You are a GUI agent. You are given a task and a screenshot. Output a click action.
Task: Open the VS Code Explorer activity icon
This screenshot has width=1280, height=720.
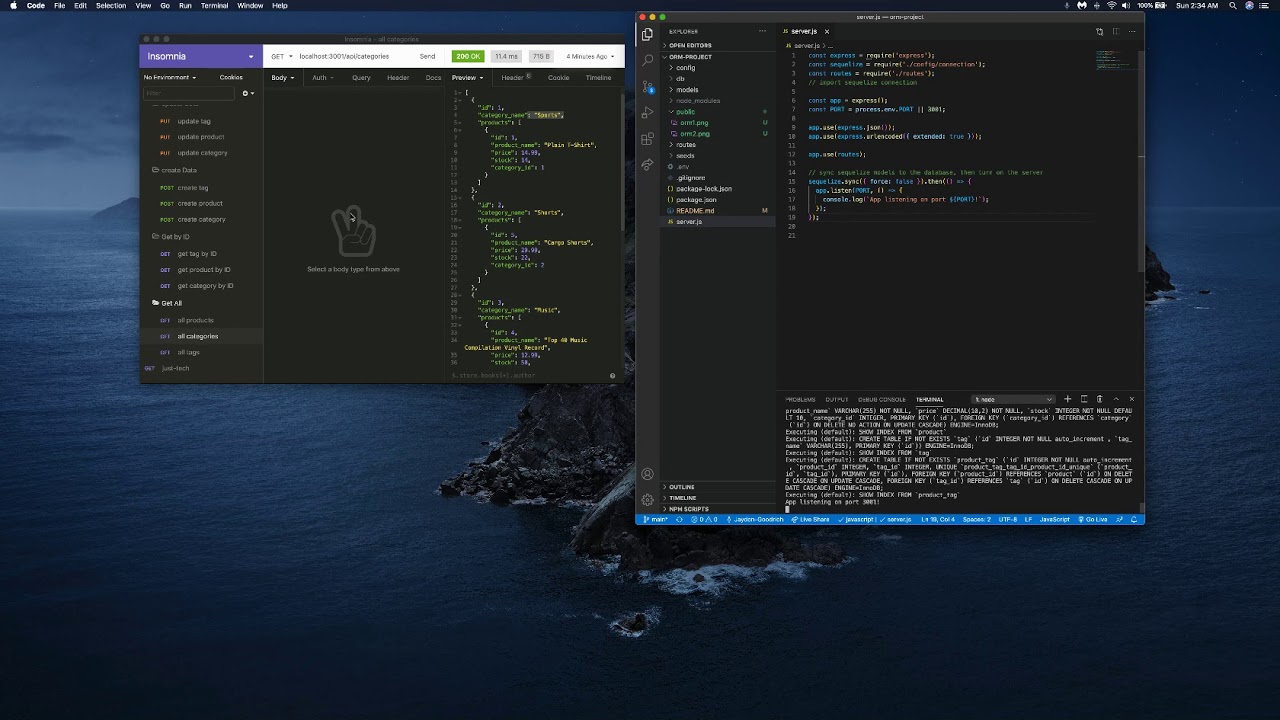(x=647, y=34)
